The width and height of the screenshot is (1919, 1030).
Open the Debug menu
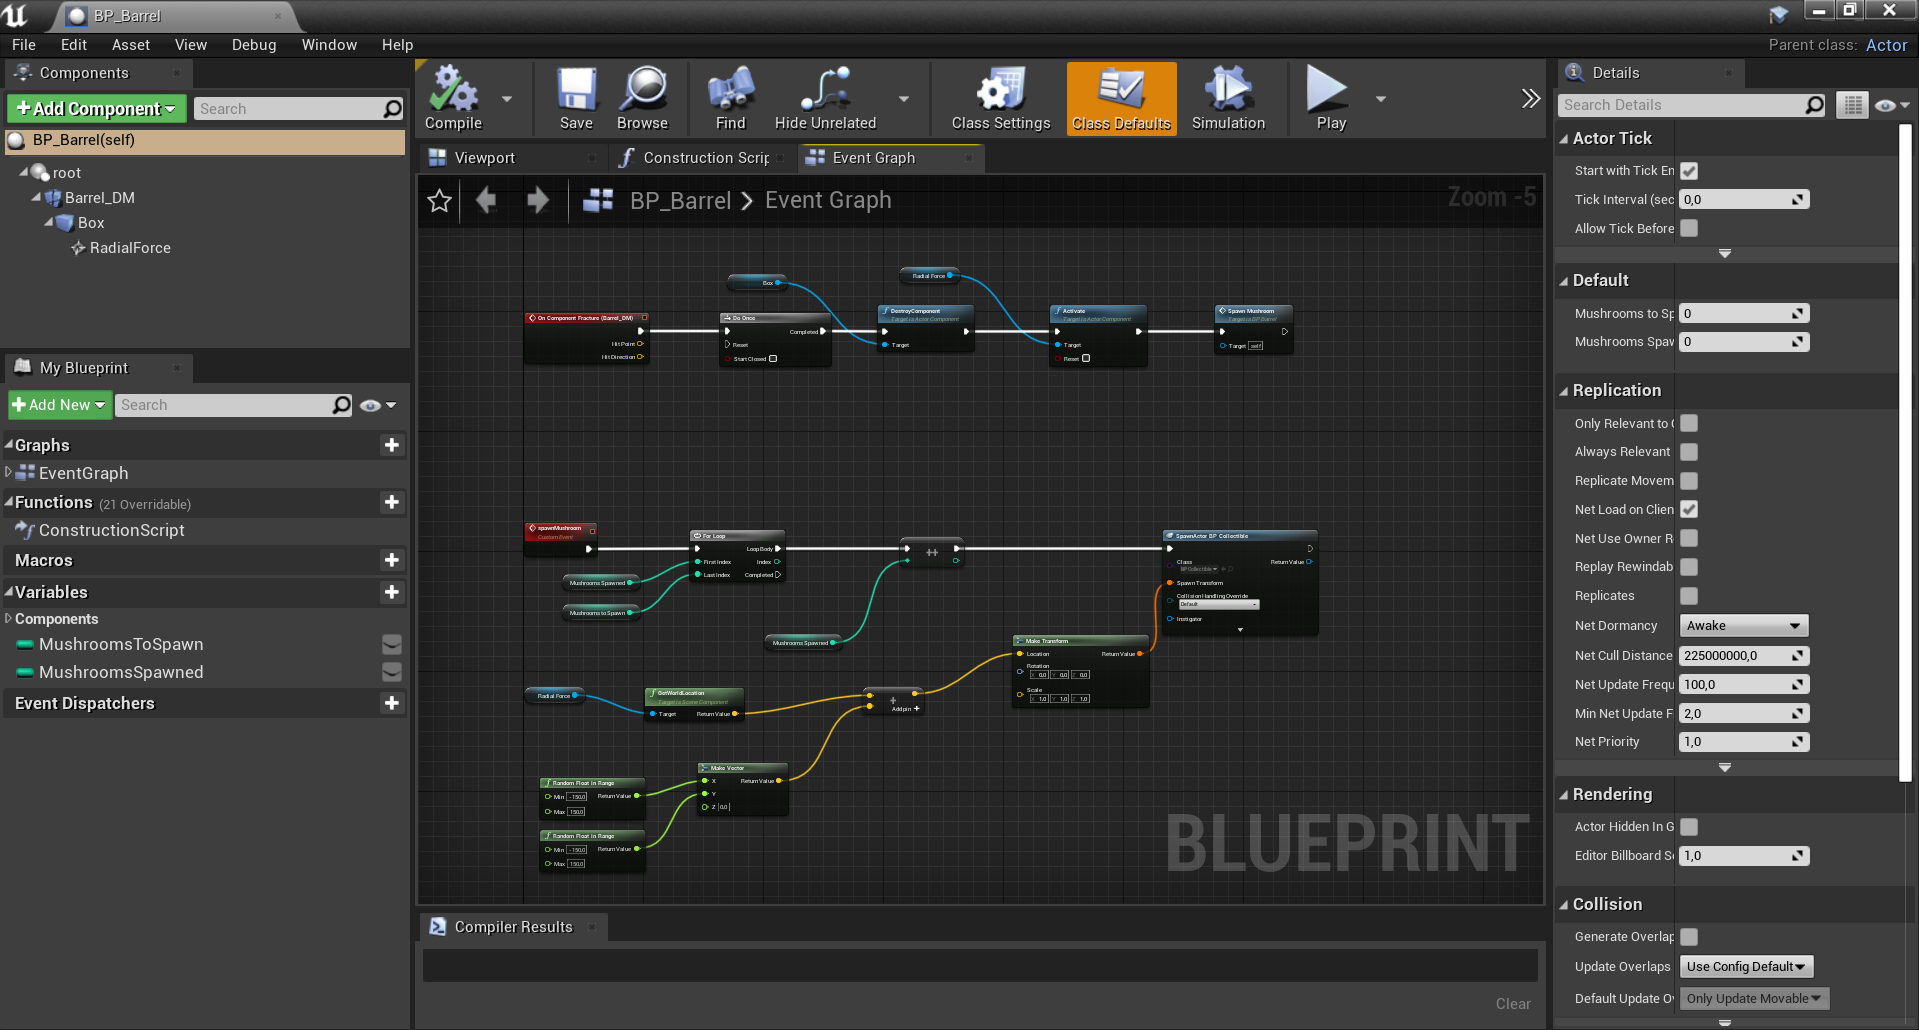point(254,45)
